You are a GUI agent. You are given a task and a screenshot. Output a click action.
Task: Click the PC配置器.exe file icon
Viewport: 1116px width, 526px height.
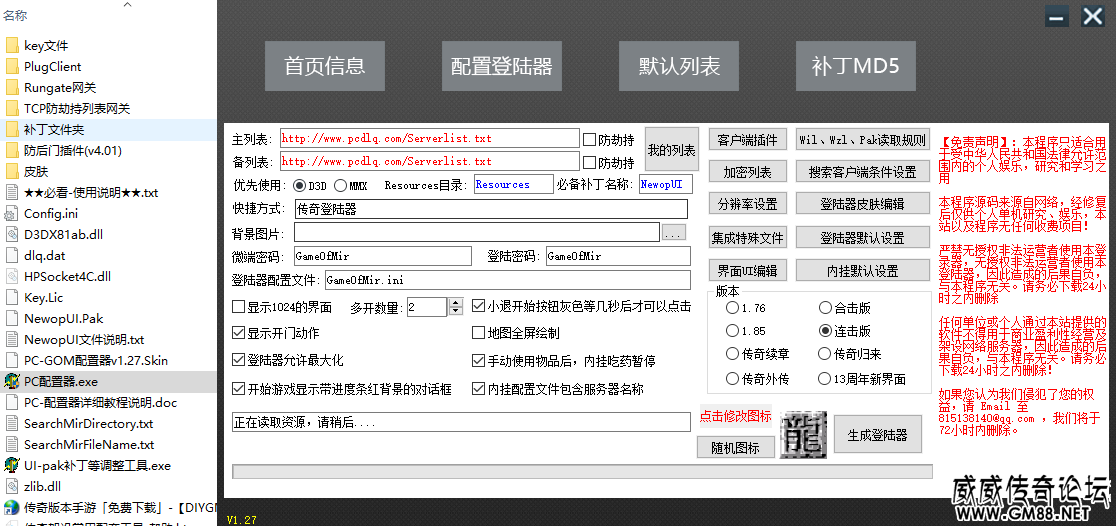[12, 381]
